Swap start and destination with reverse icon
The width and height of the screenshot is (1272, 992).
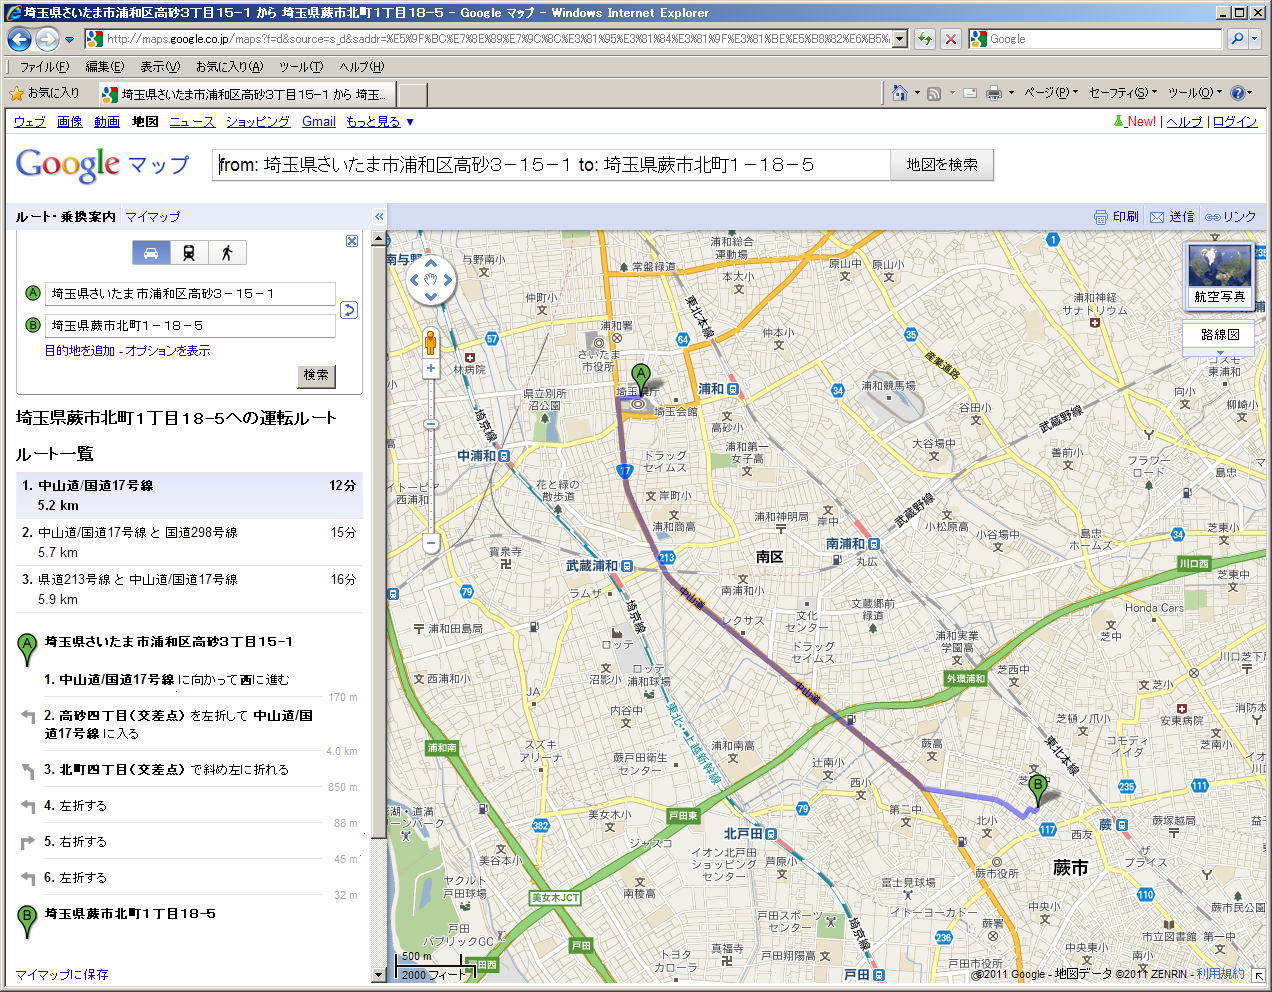348,310
